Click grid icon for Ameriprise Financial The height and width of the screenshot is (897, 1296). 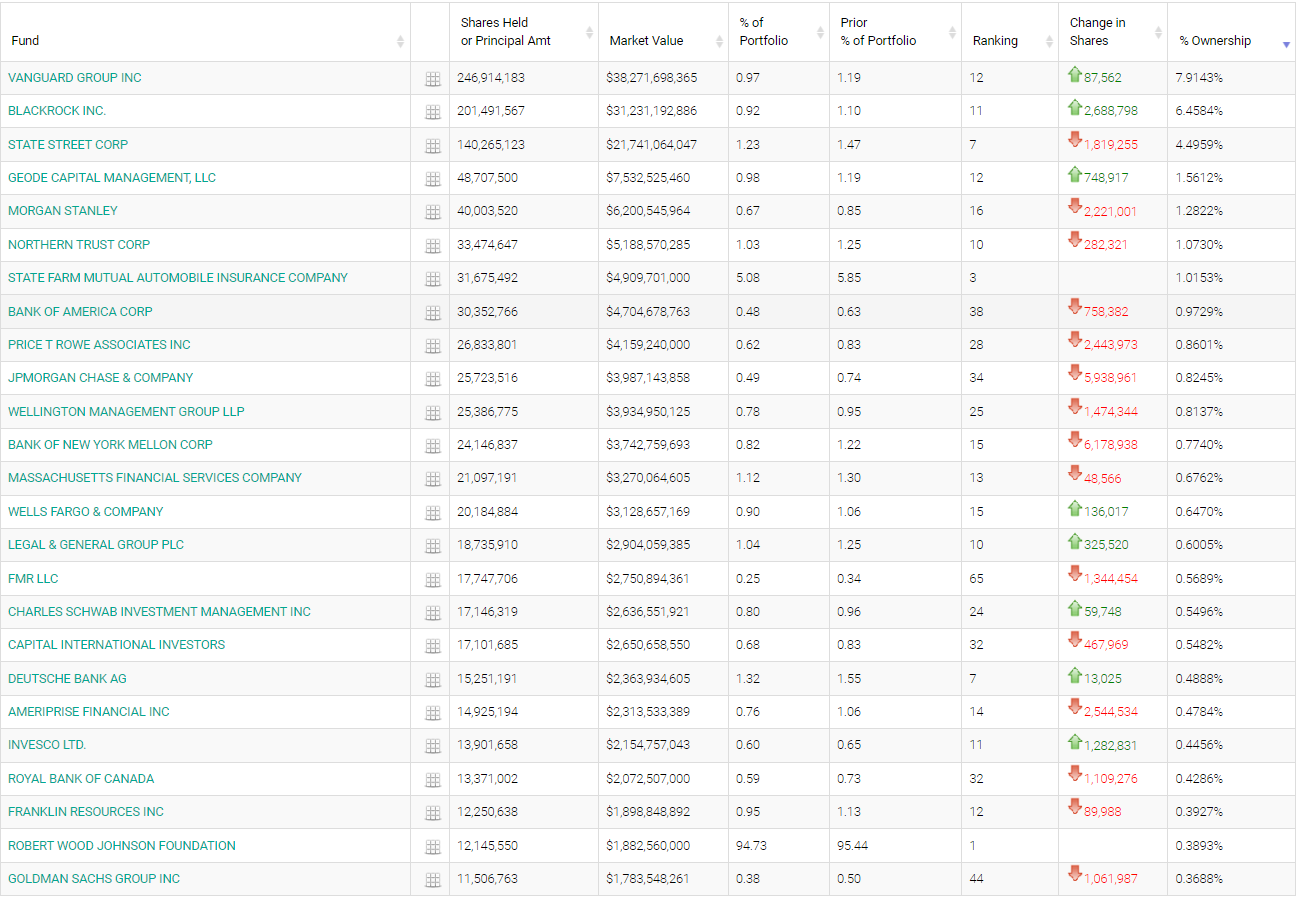tap(433, 713)
